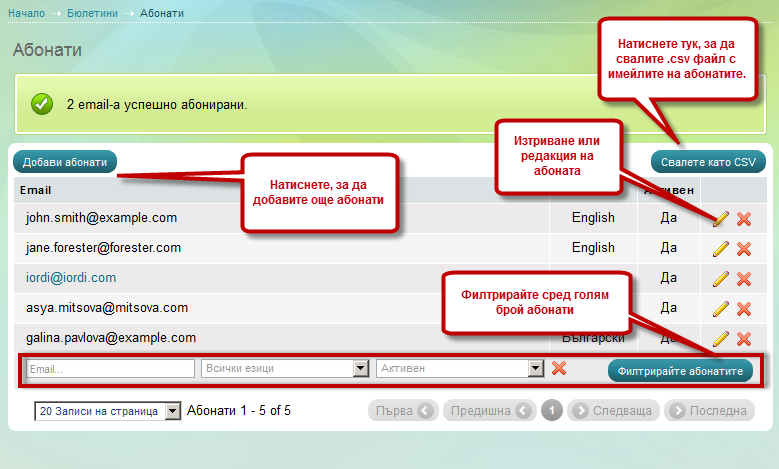Open the 'Всички езици' language dropdown
This screenshot has width=779, height=469.
(285, 369)
